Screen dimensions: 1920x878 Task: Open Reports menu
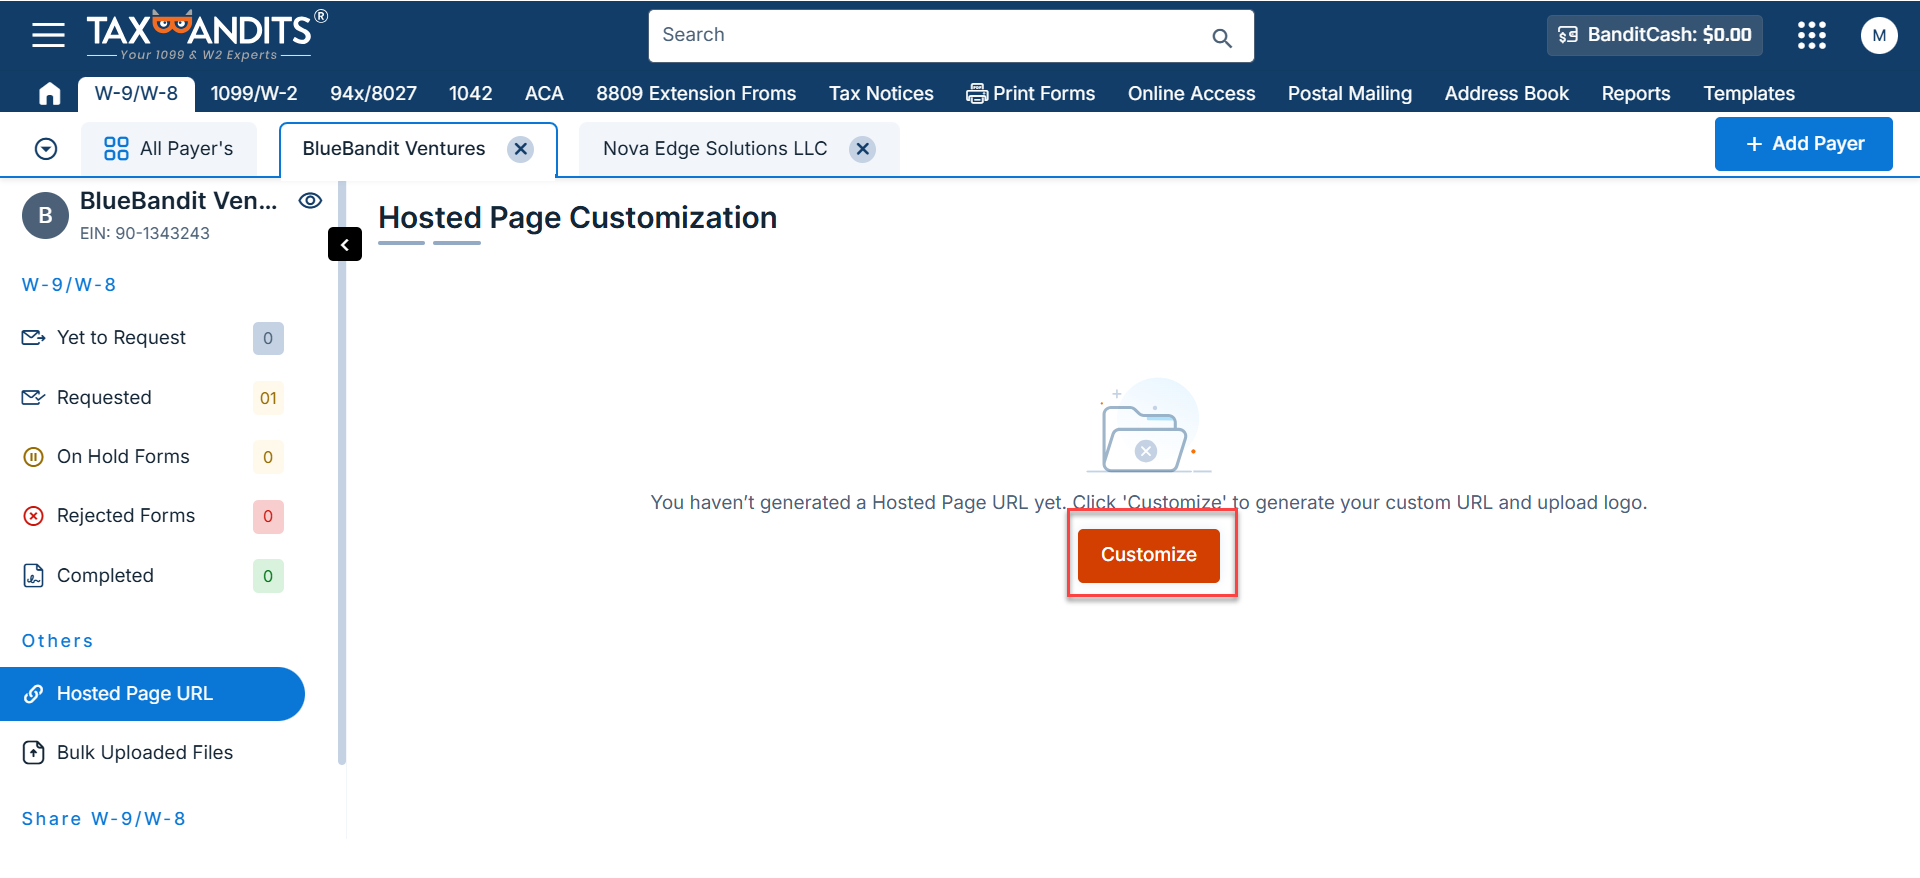[1635, 93]
